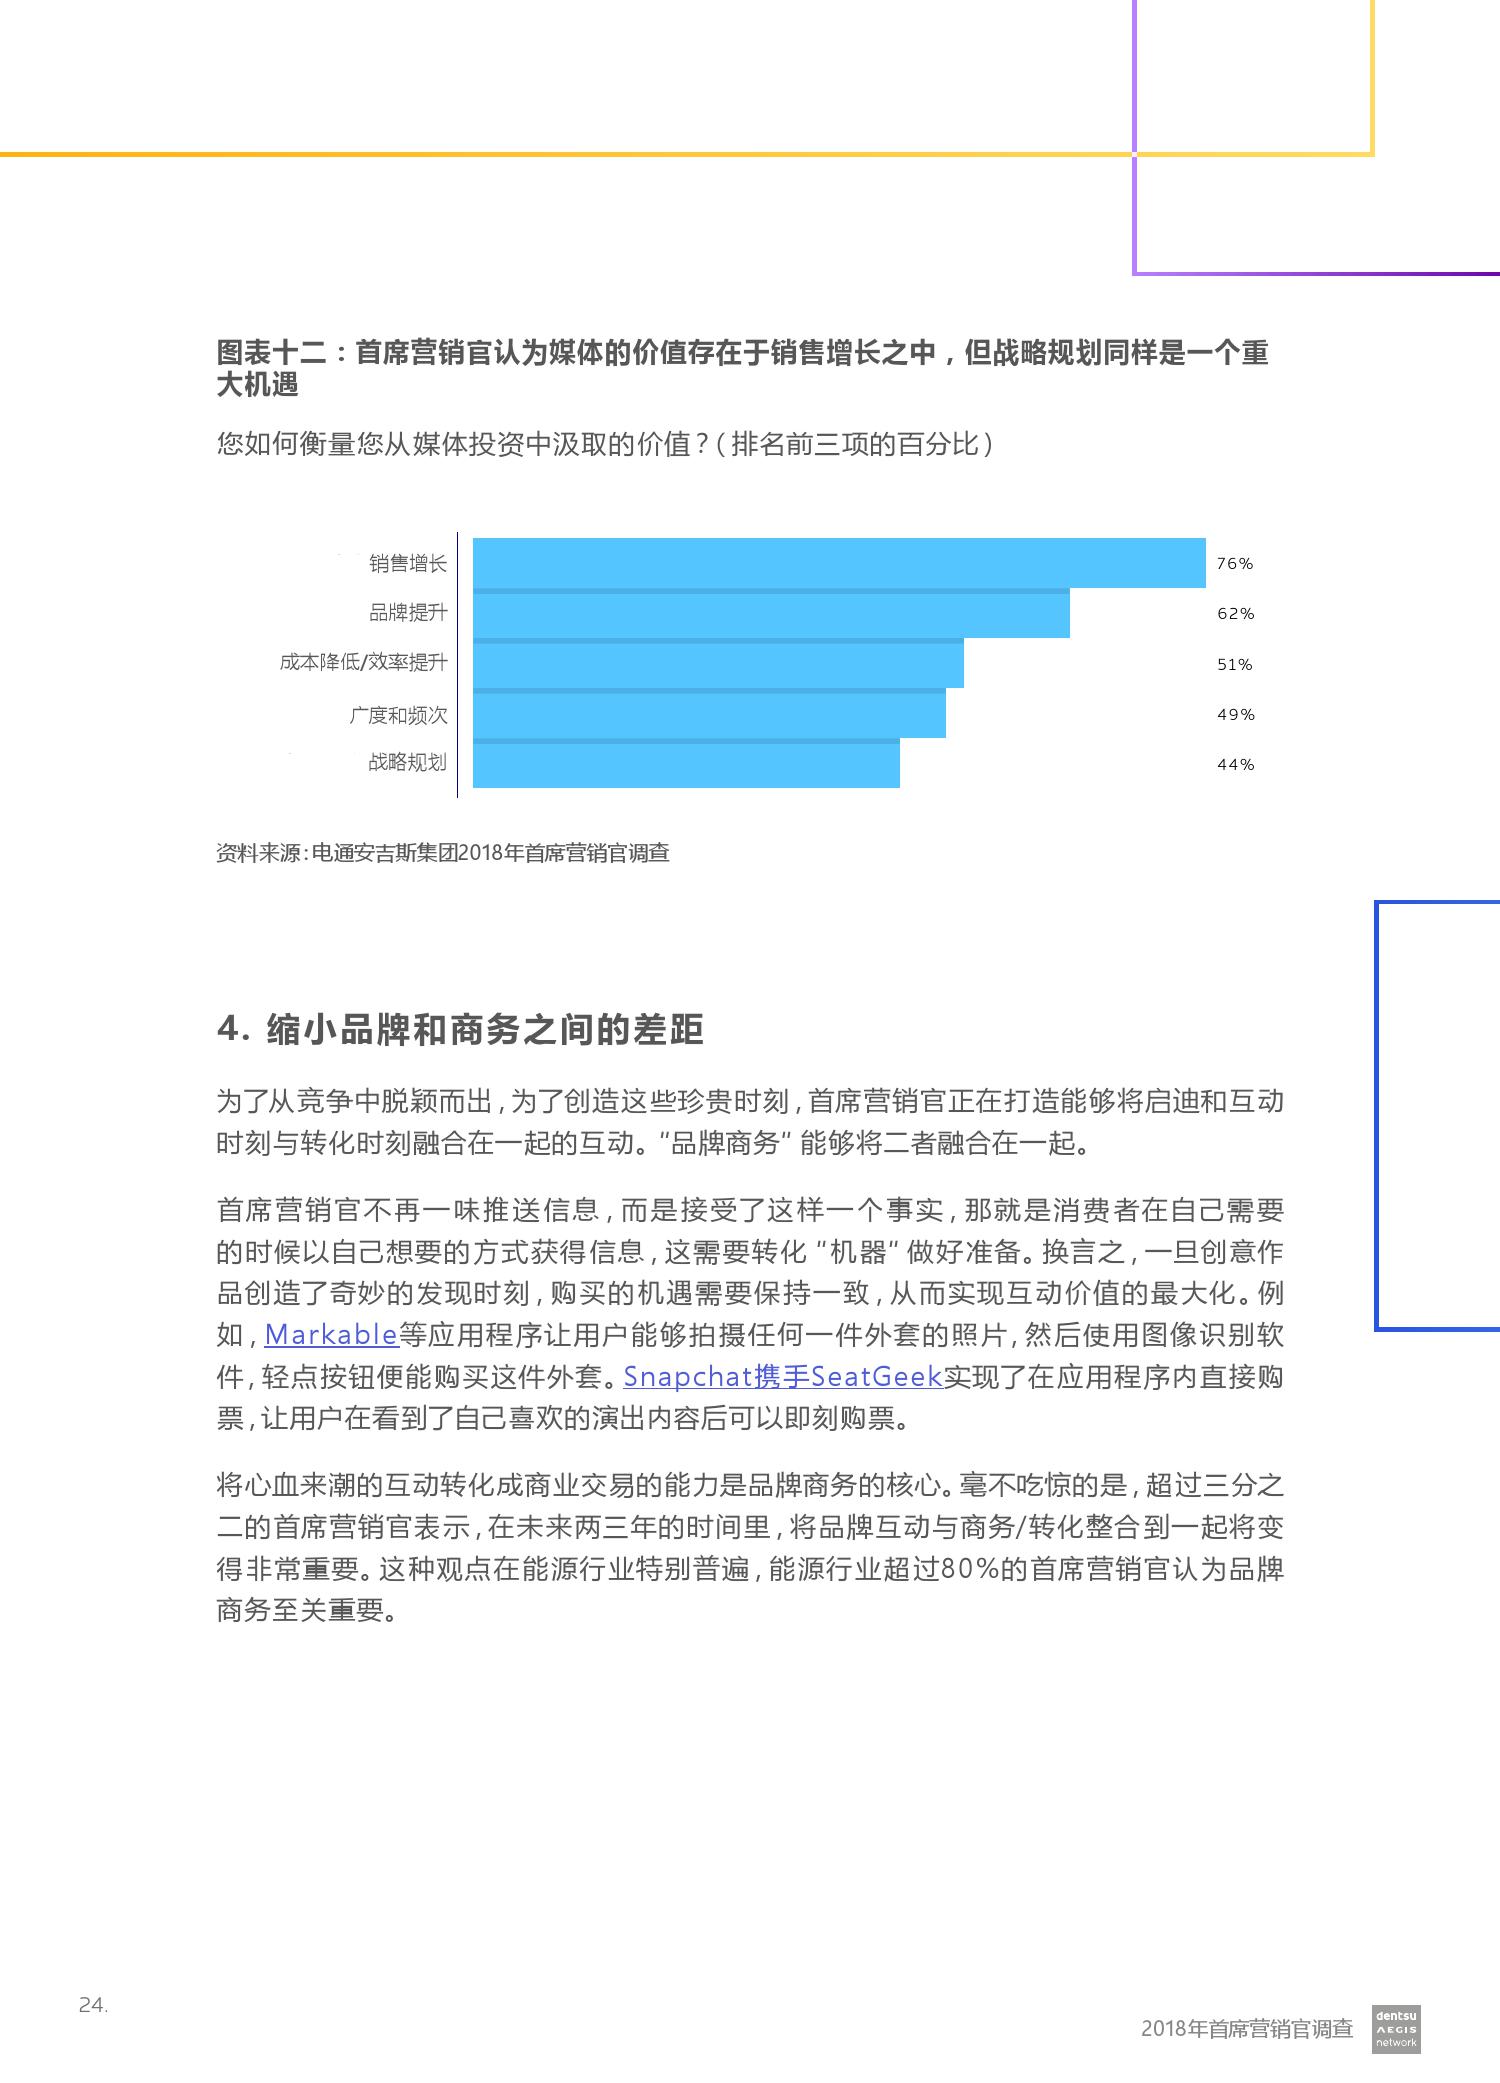Image resolution: width=1500 pixels, height=2083 pixels.
Task: Click the chart question subtitle about 媒体投资
Action: 606,444
